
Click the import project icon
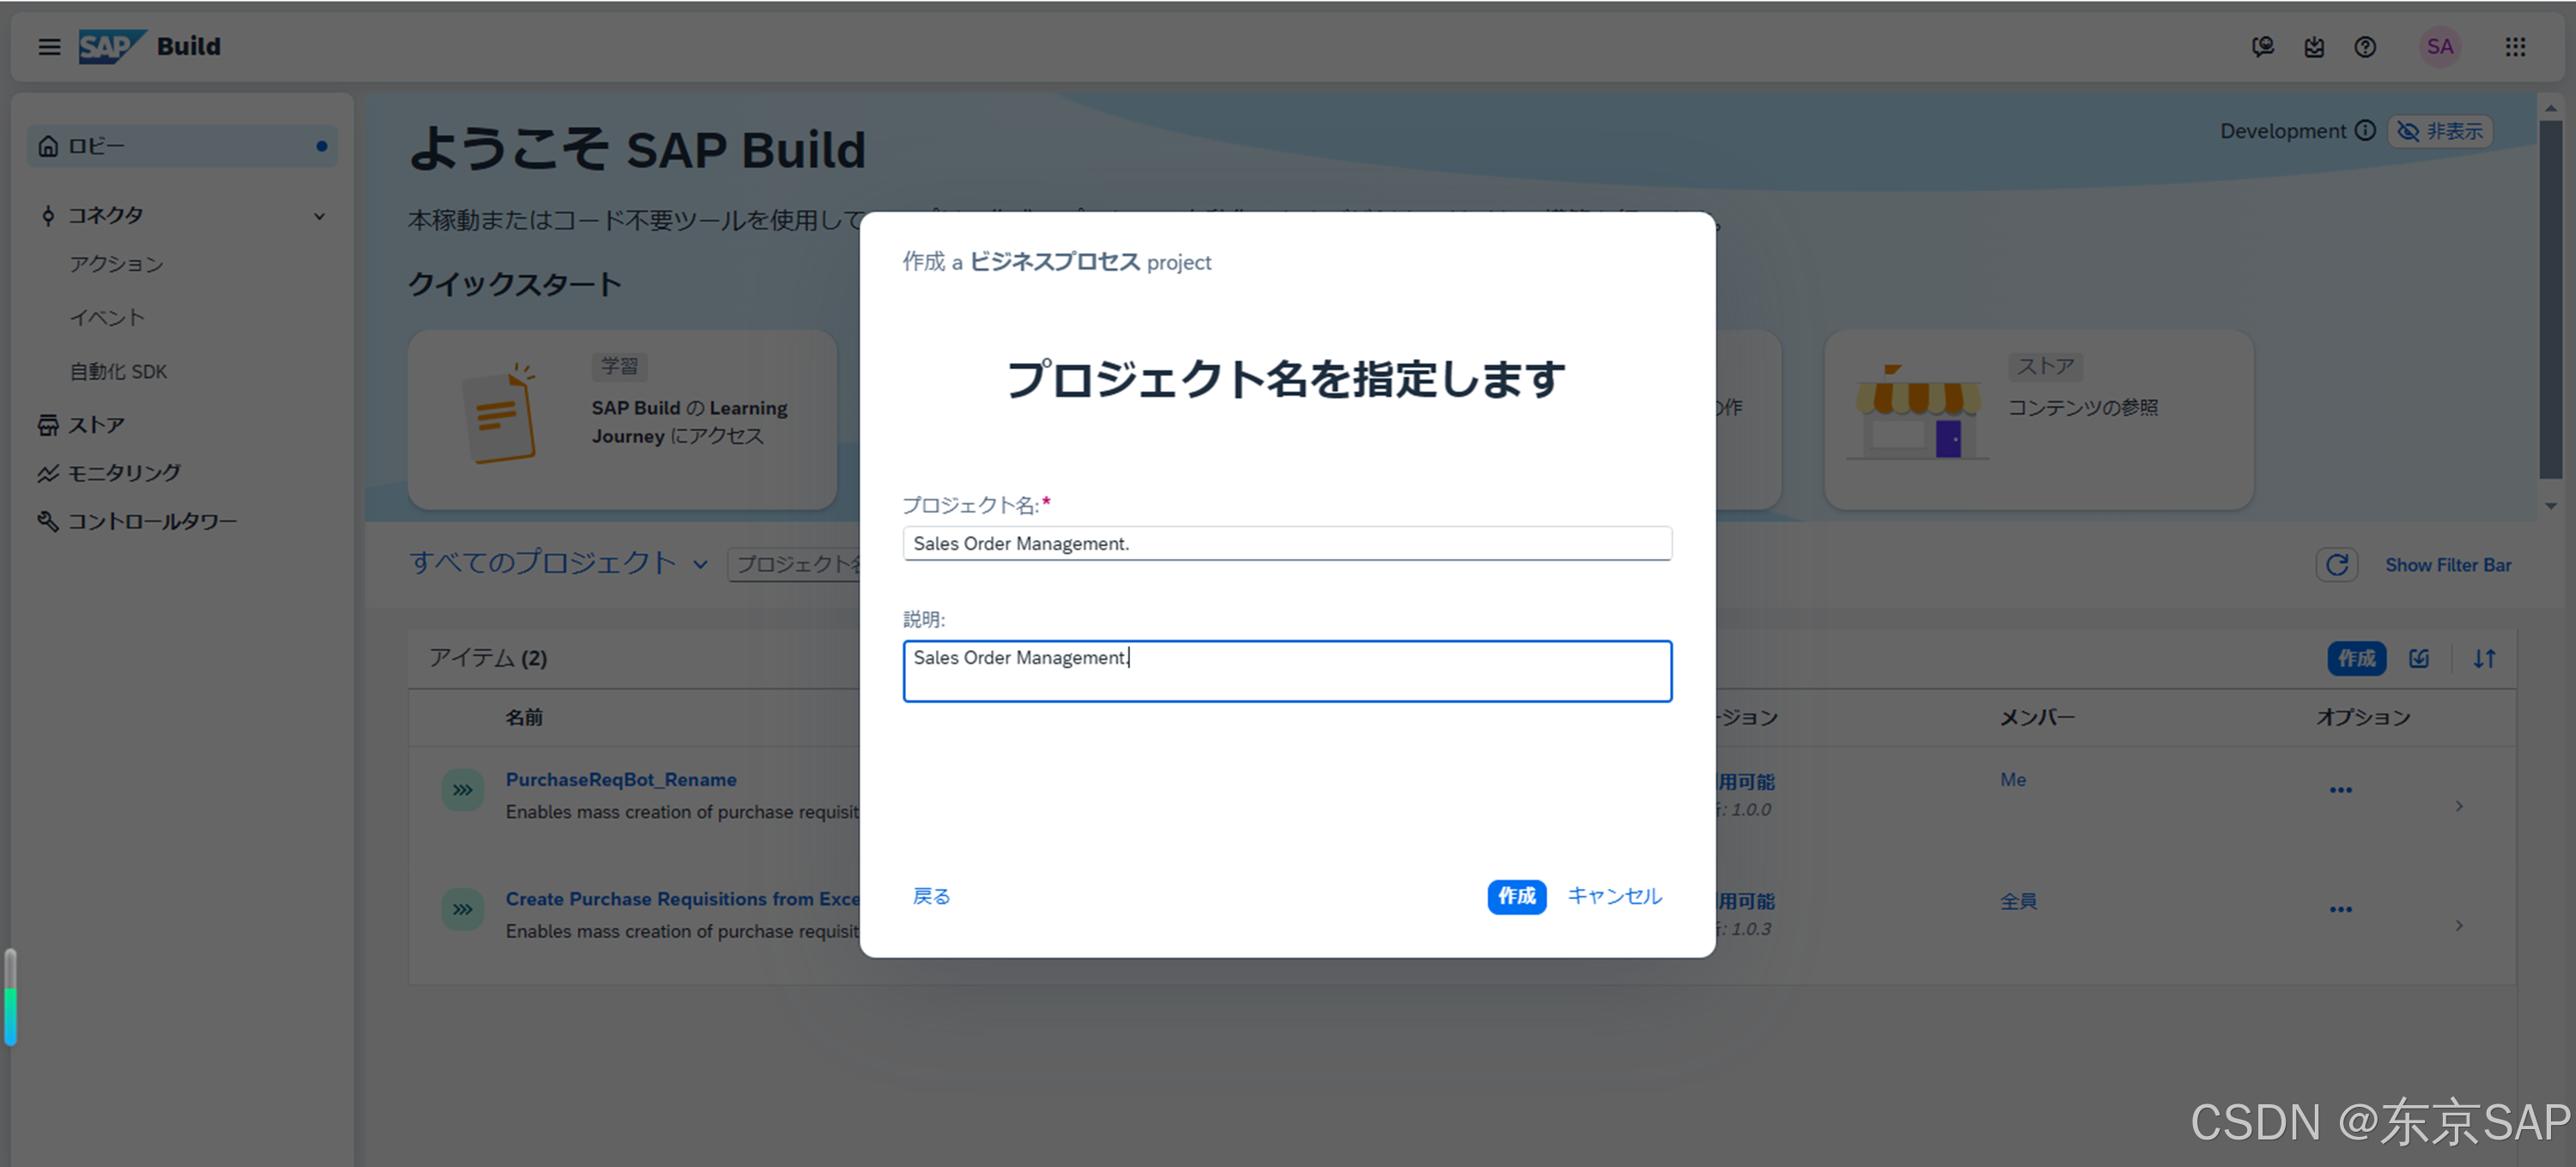click(2419, 658)
